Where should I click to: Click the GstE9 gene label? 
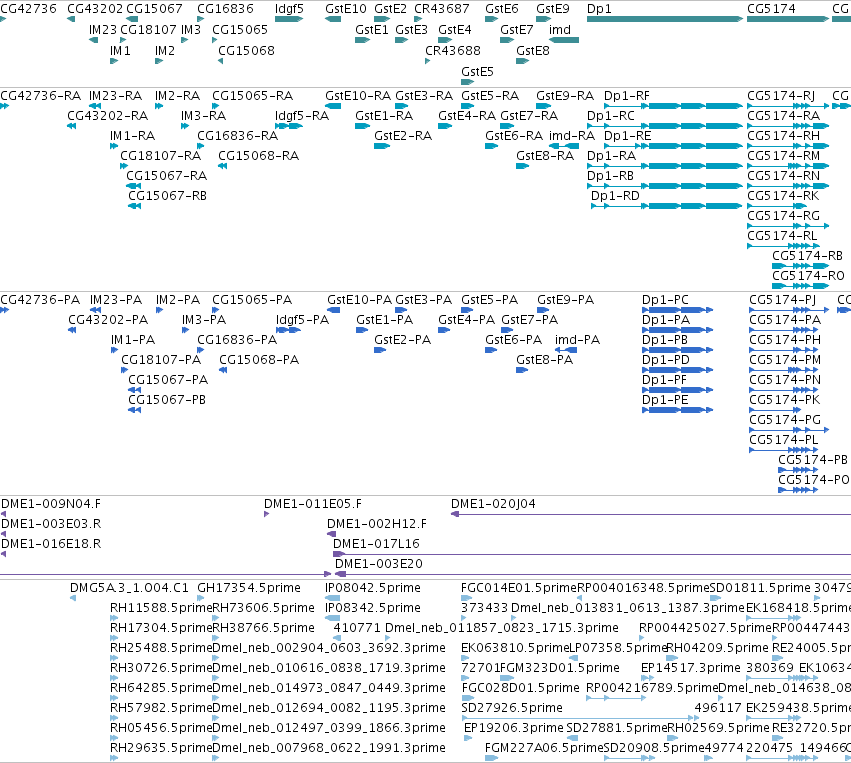click(x=552, y=9)
